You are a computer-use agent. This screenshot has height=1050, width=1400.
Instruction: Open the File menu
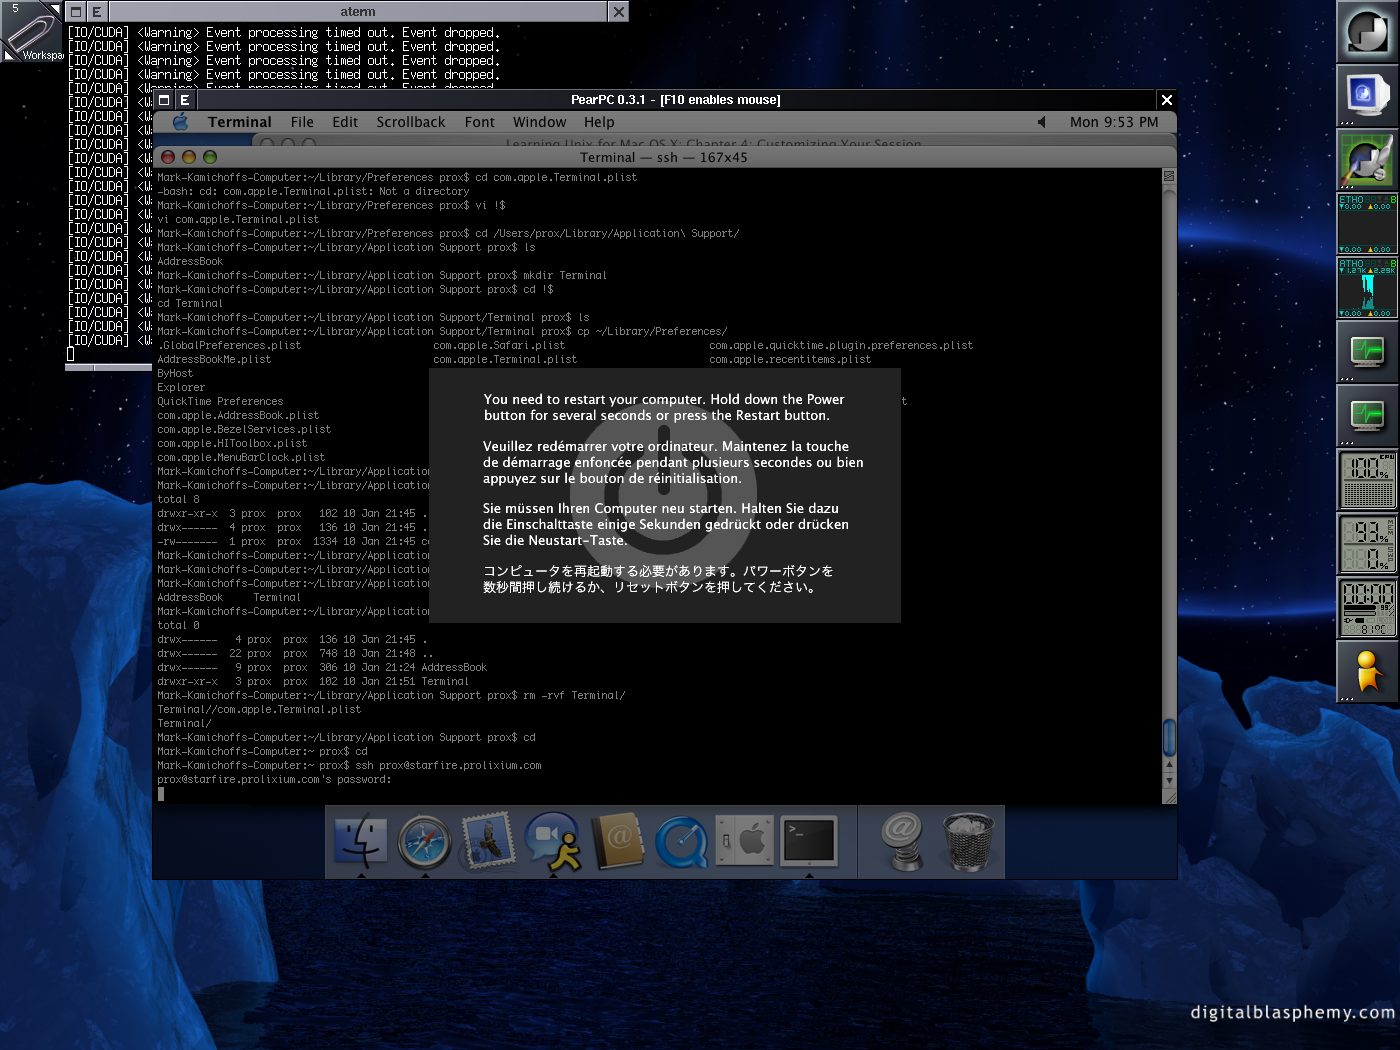(302, 122)
